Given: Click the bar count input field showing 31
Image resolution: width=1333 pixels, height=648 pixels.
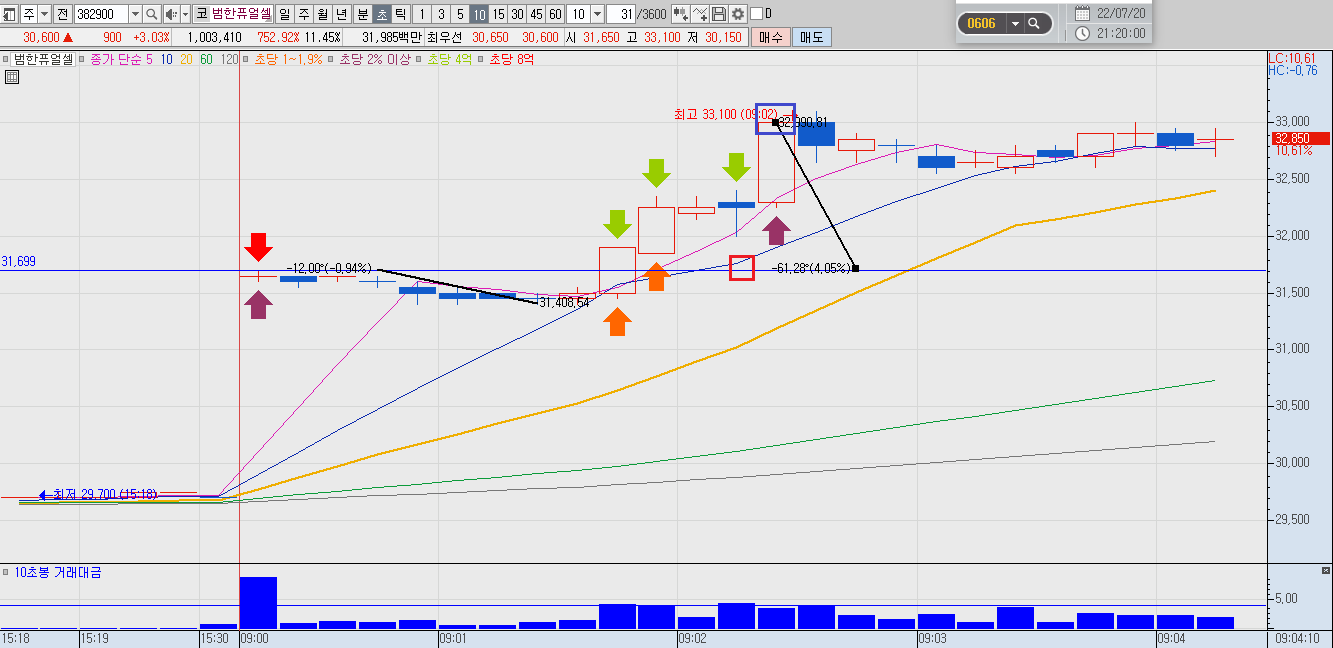Looking at the screenshot, I should click(x=621, y=14).
